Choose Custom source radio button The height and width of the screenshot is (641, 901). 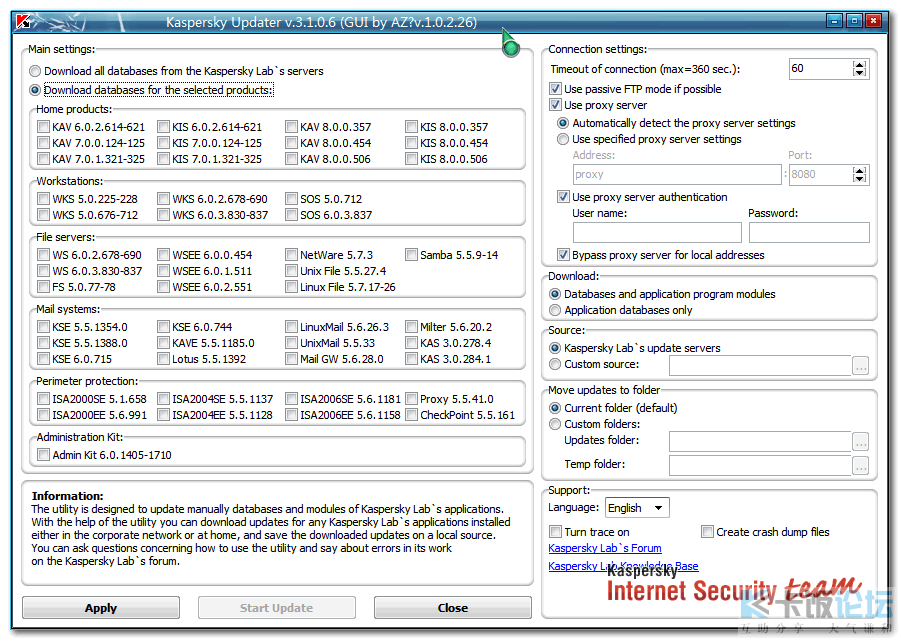point(555,364)
